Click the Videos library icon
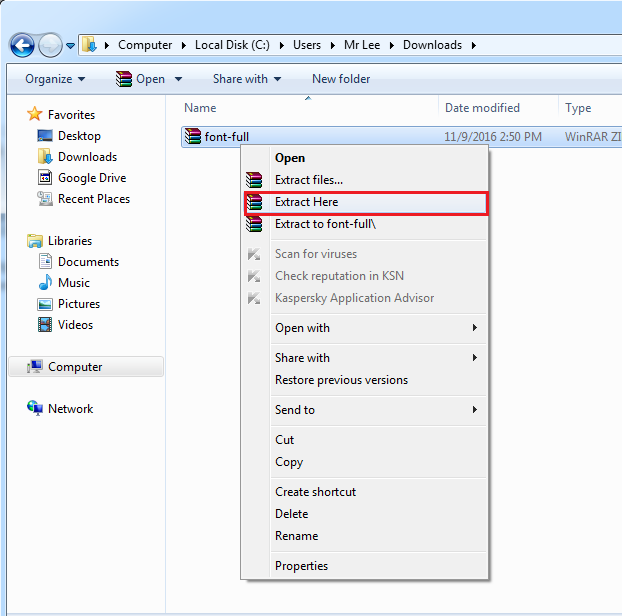Screen dimensions: 622x616 point(45,325)
